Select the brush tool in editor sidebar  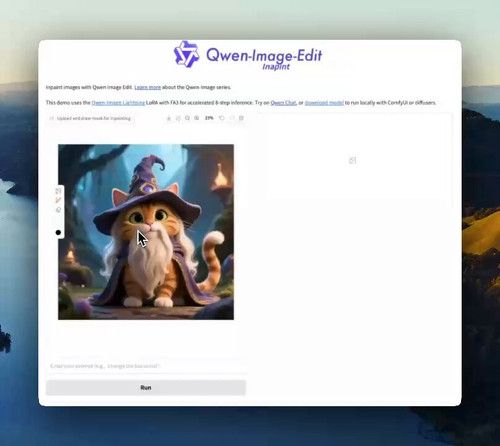58,200
